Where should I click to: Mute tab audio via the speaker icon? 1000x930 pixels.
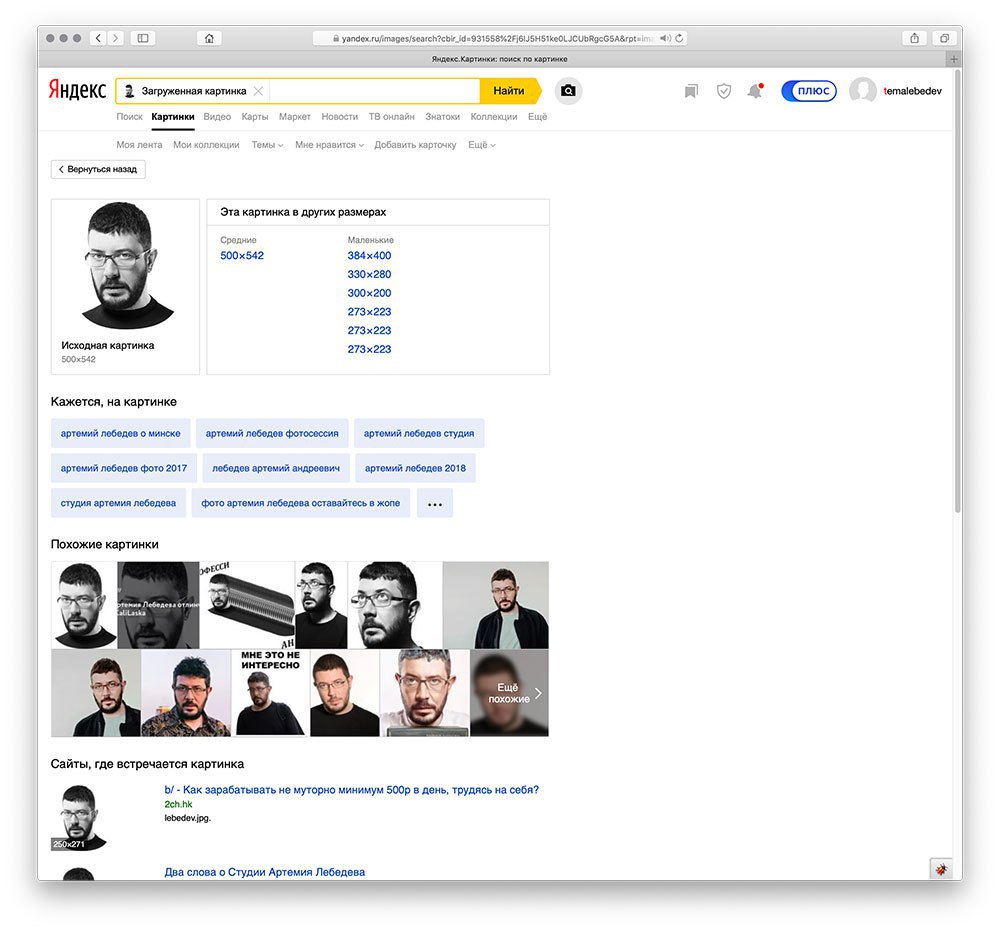[665, 38]
